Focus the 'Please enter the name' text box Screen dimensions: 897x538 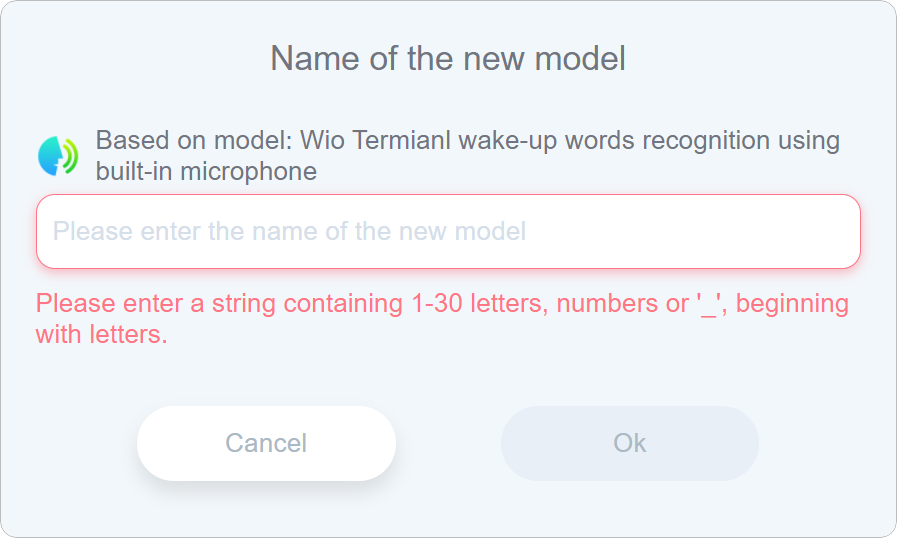click(x=448, y=231)
